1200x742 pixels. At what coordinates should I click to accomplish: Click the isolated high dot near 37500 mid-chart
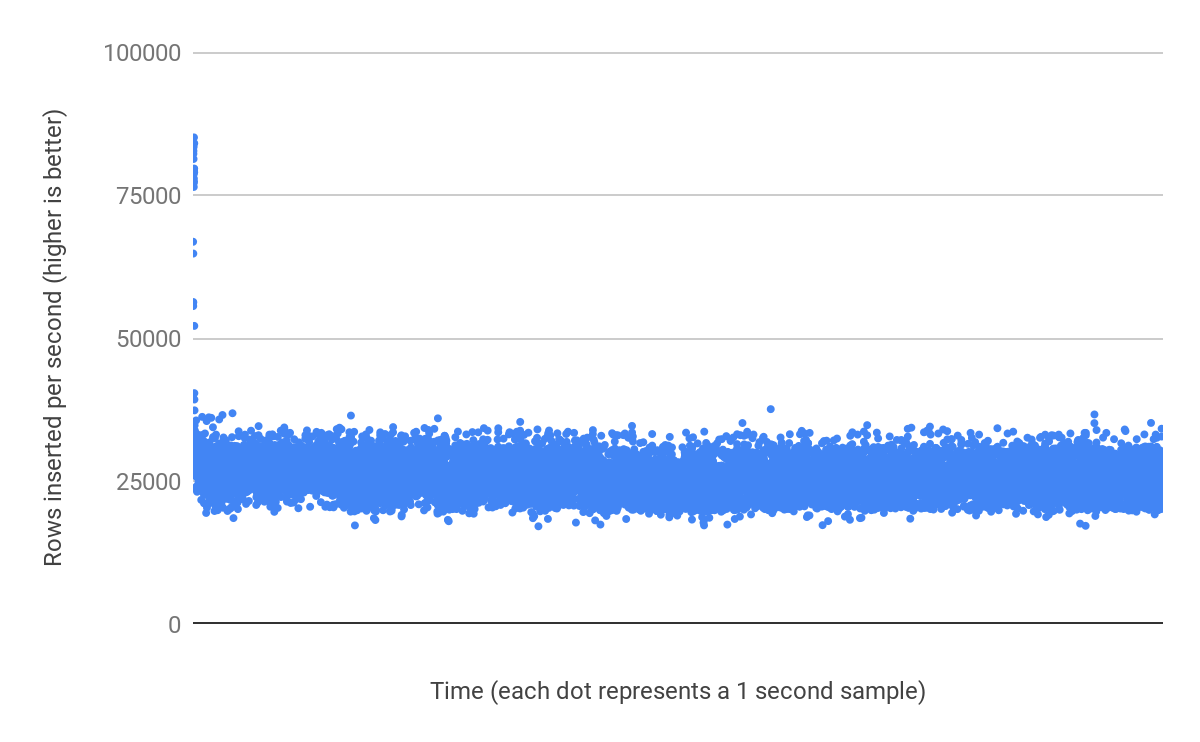(x=770, y=409)
